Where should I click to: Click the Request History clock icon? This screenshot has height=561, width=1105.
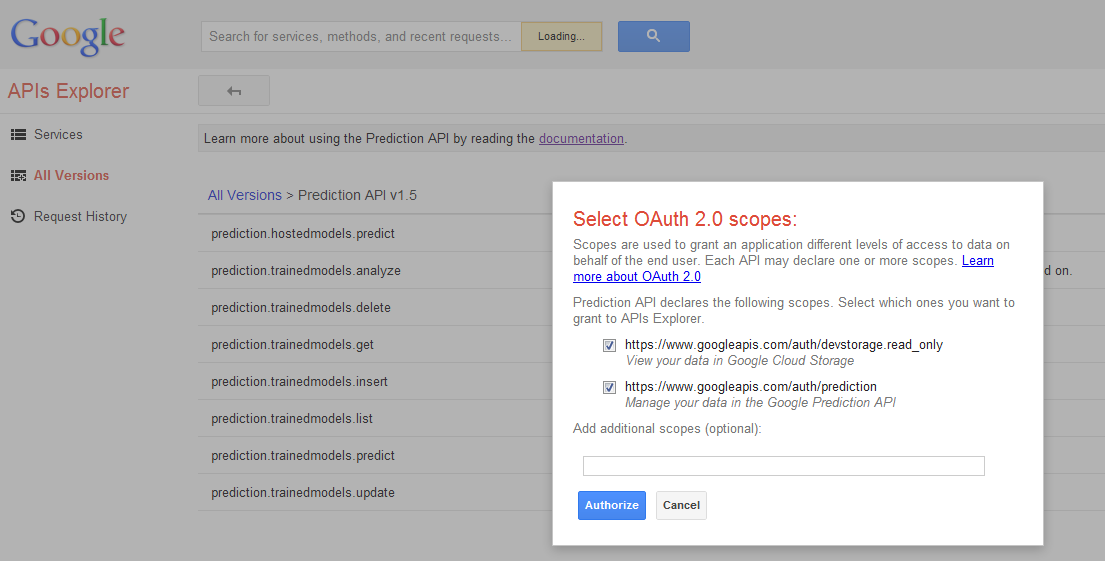[18, 217]
